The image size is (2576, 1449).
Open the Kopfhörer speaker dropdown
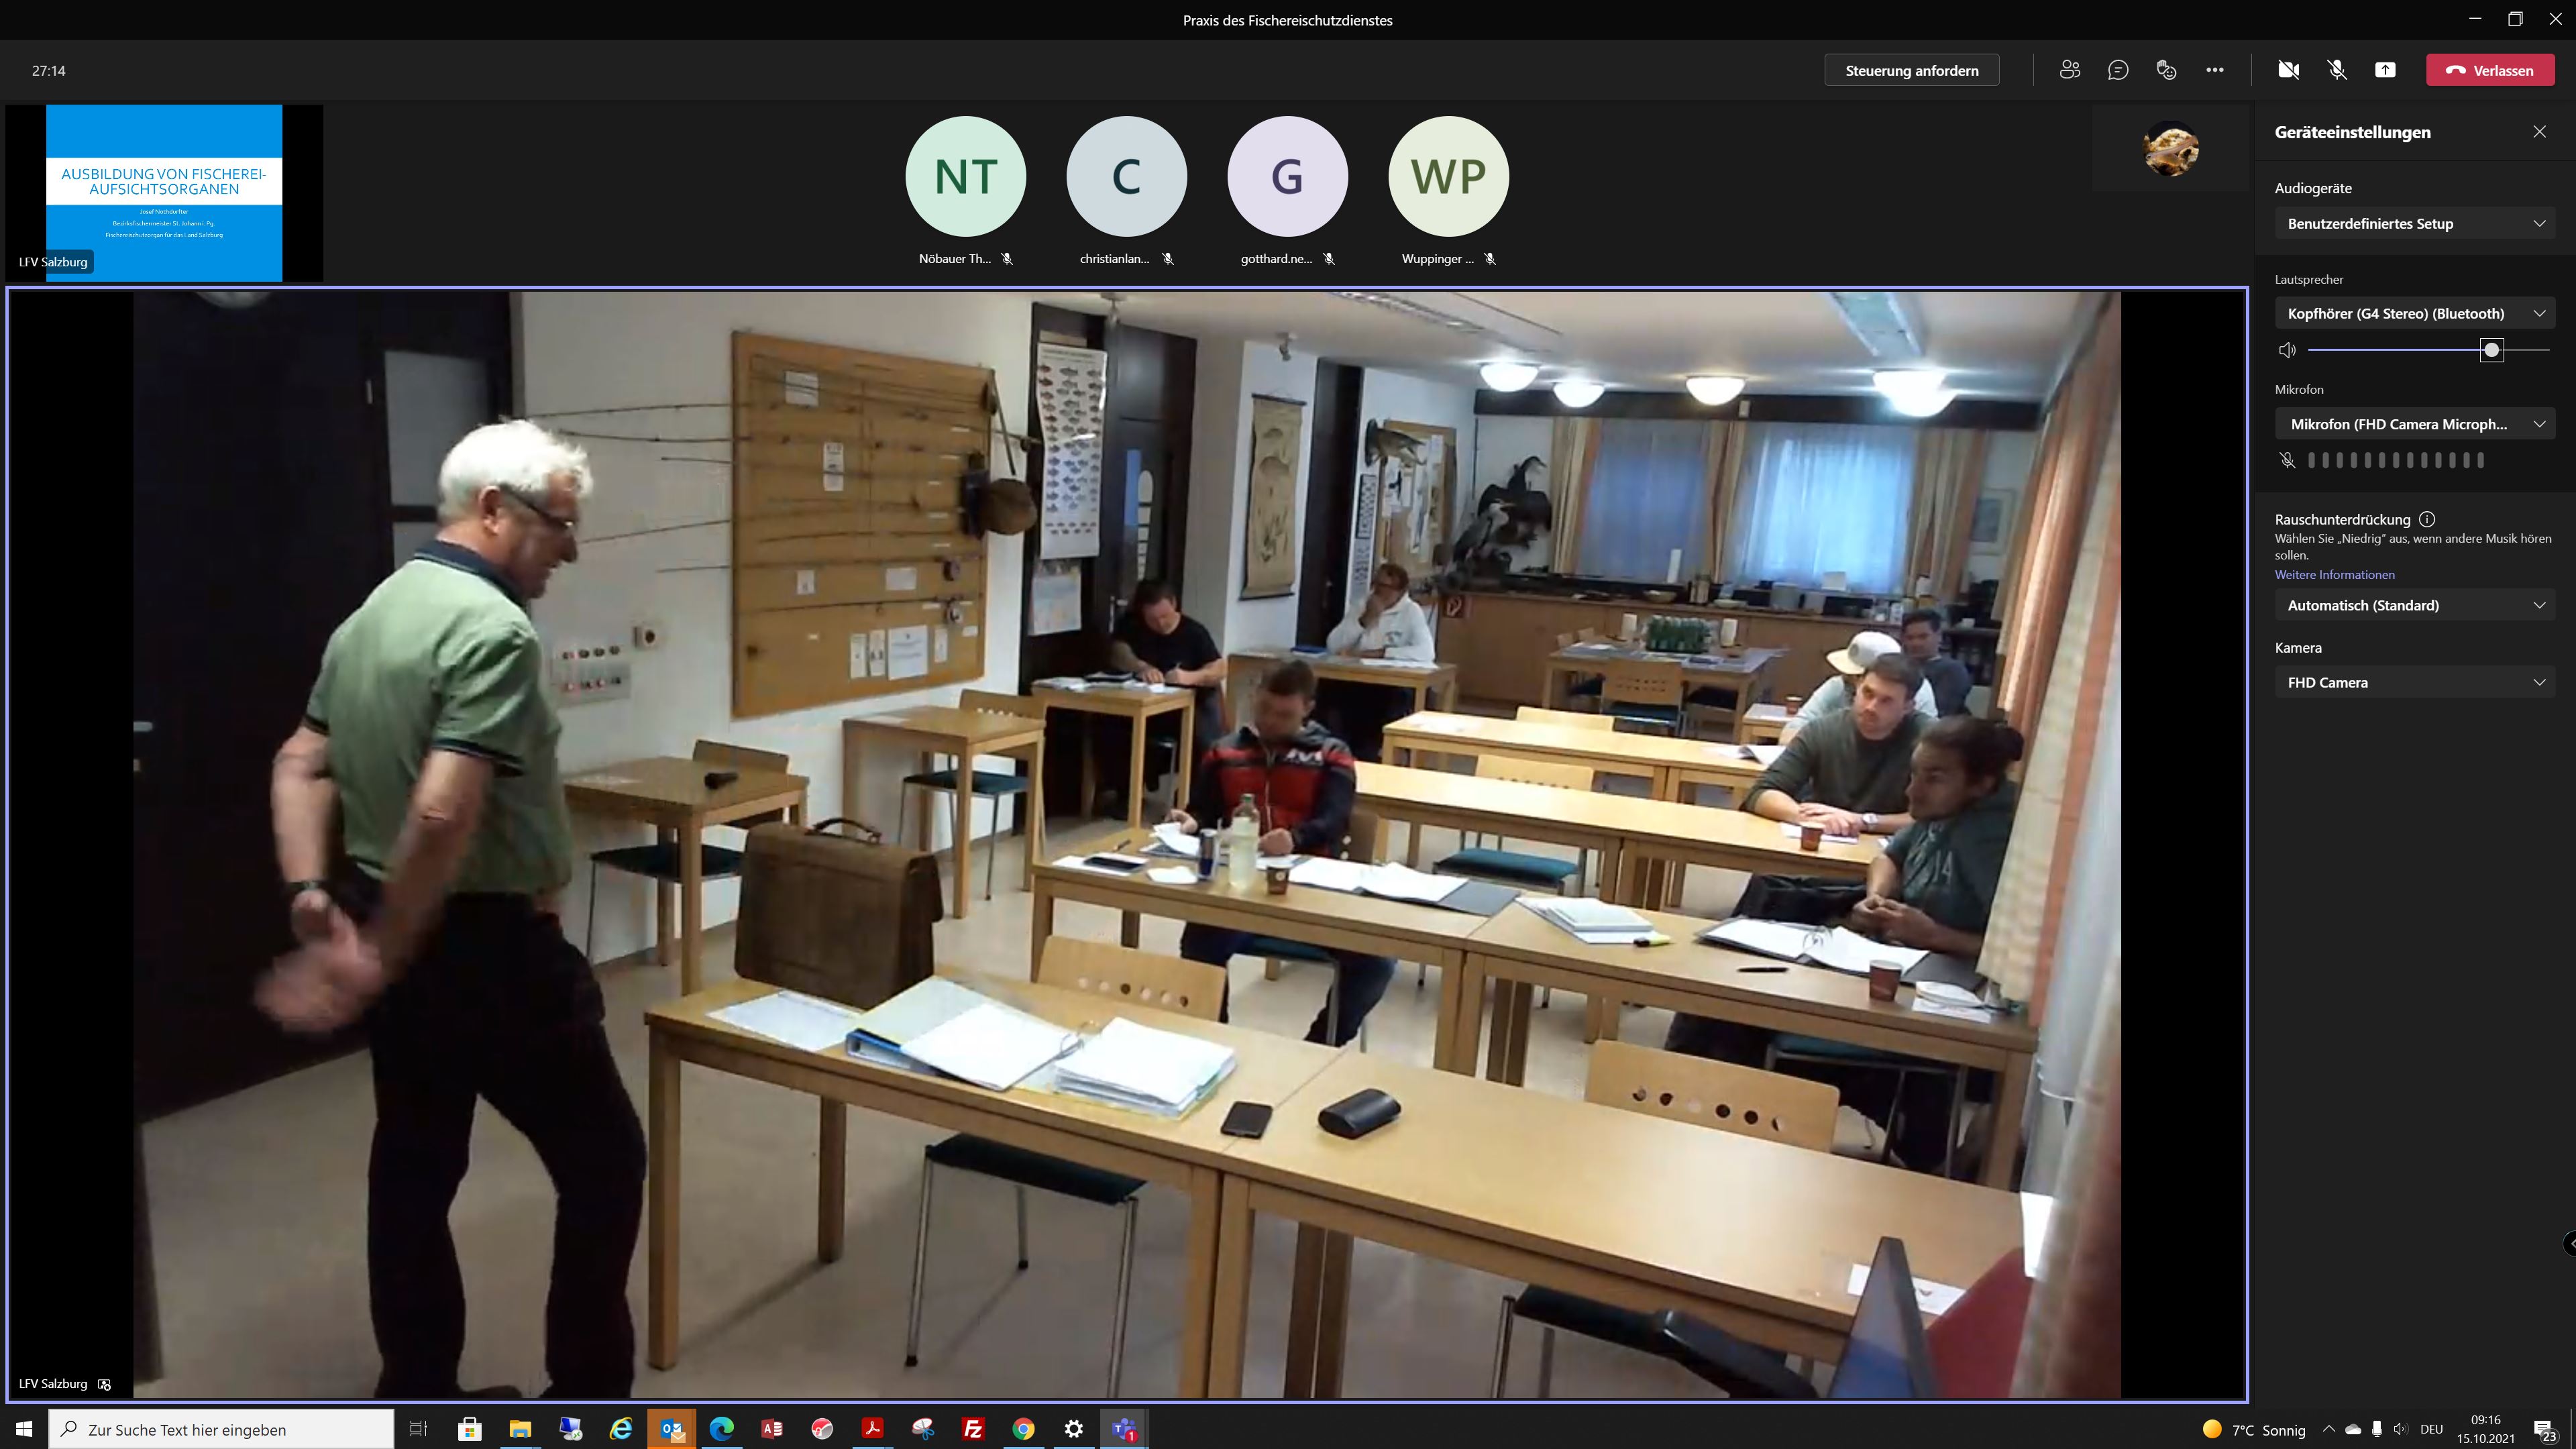[2414, 313]
